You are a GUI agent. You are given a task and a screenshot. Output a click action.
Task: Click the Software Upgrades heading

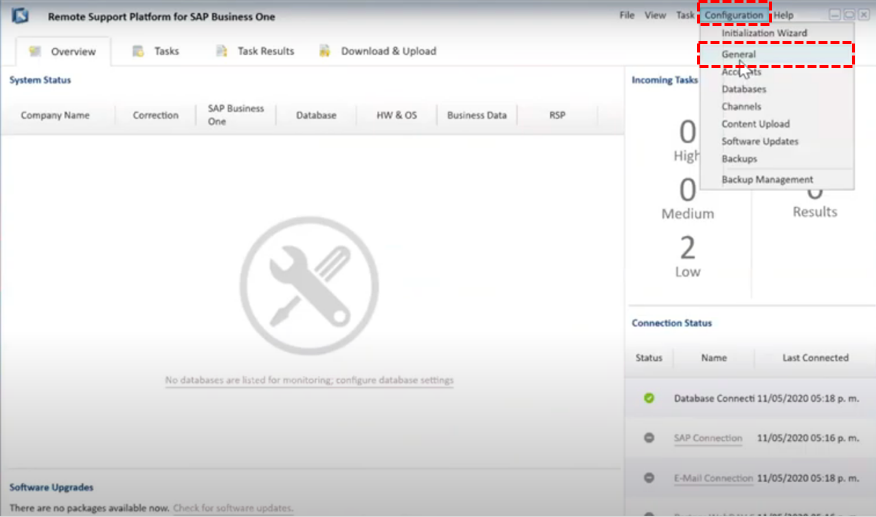51,487
